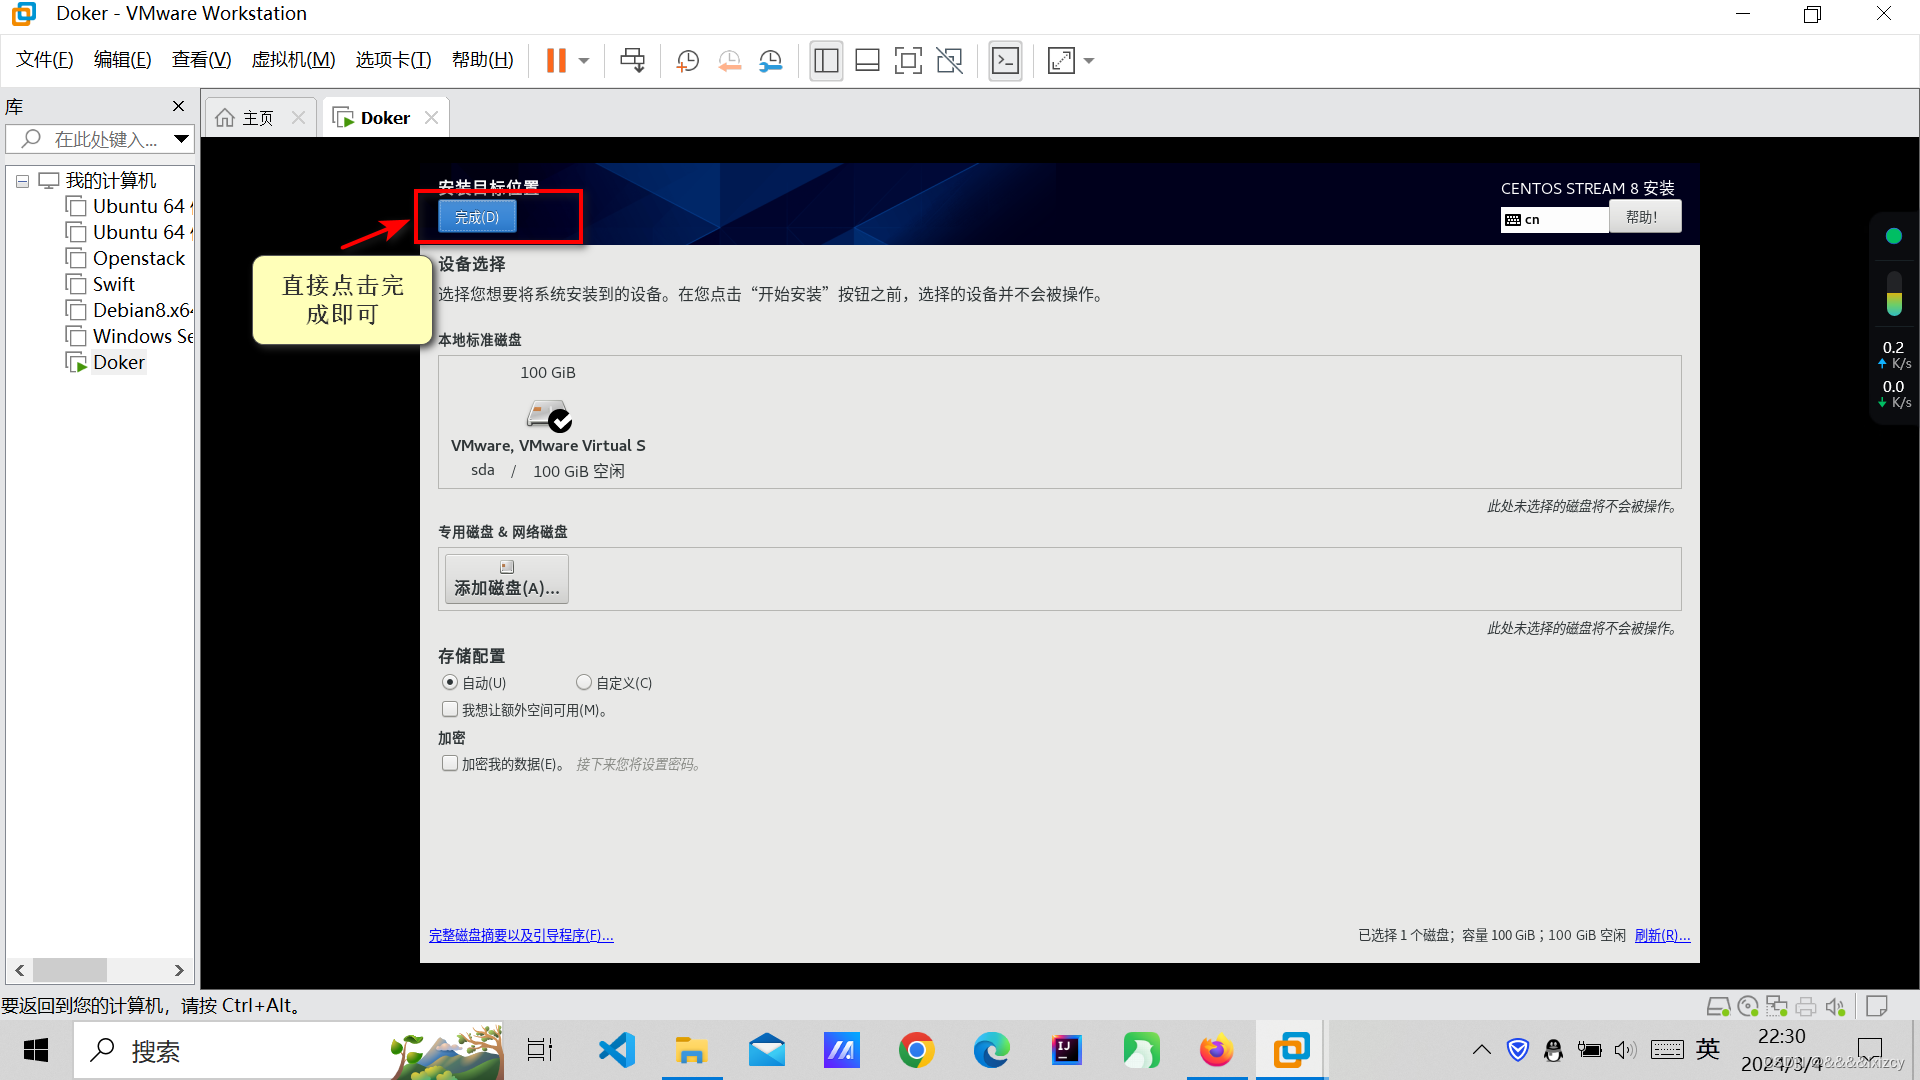
Task: Revert to the previous snapshot
Action: [x=729, y=61]
